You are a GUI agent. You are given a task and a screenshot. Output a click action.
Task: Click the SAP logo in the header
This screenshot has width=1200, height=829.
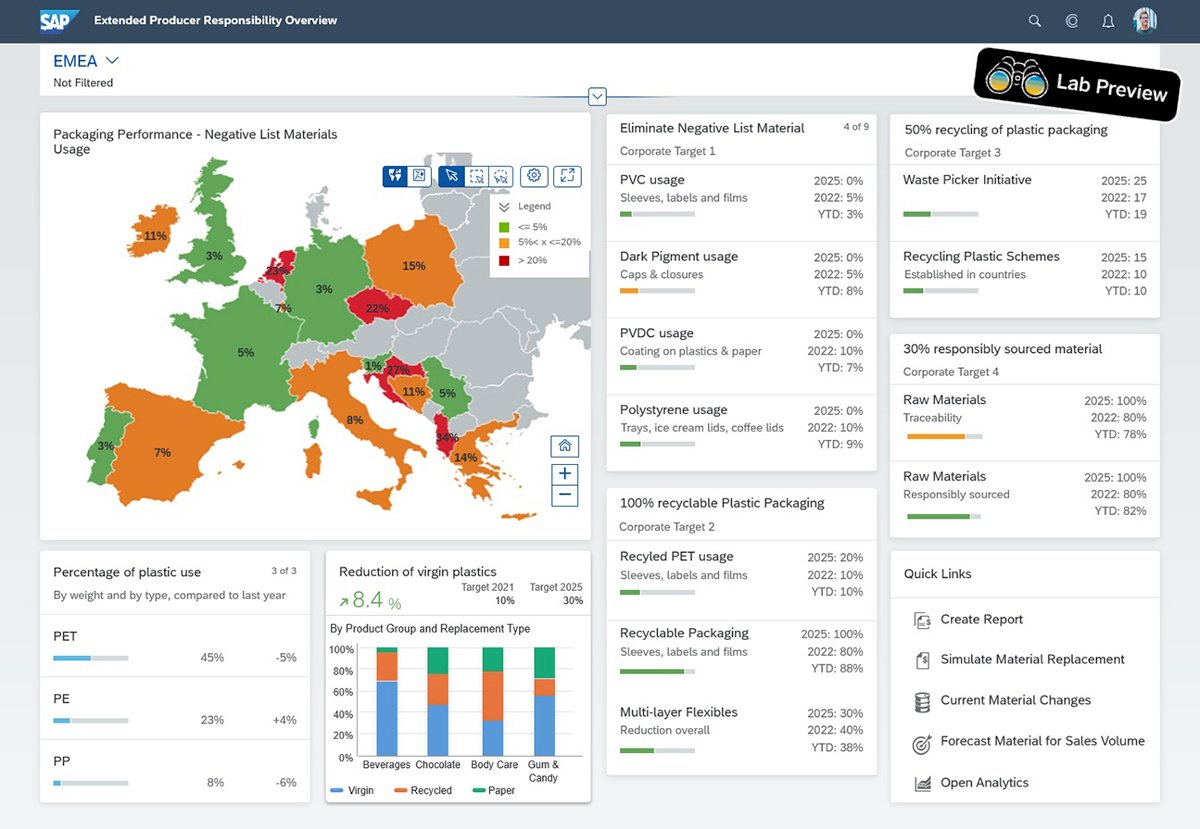(x=57, y=20)
